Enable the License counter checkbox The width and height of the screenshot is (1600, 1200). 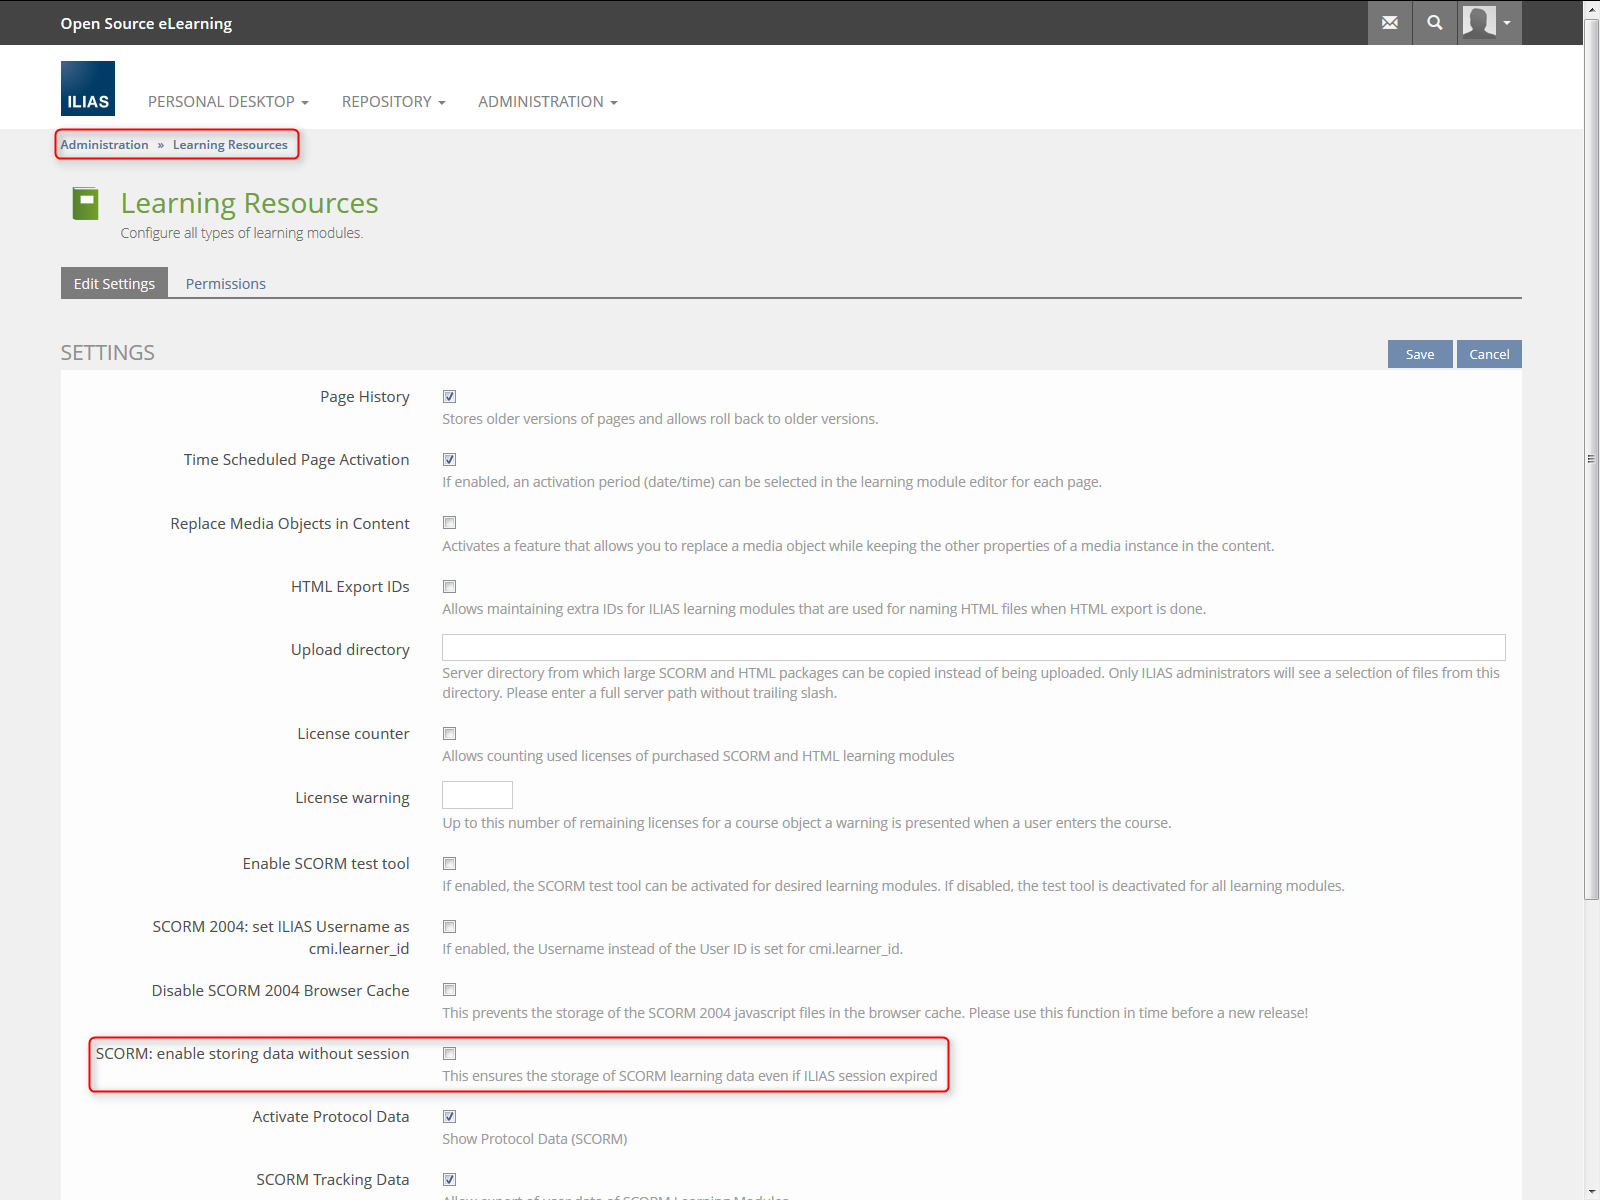450,734
